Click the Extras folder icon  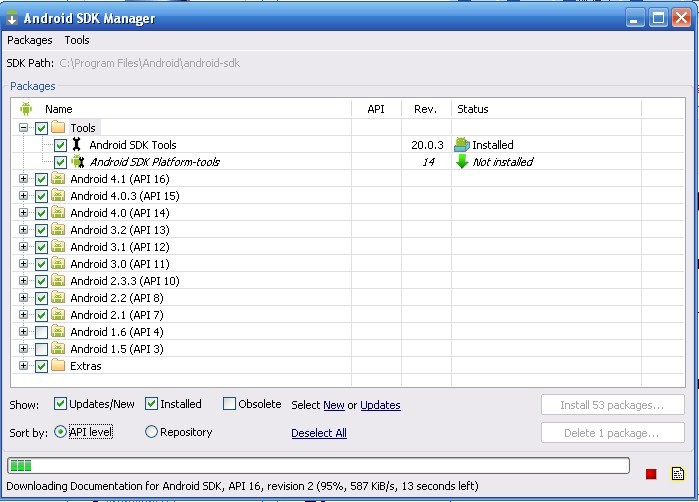click(58, 366)
